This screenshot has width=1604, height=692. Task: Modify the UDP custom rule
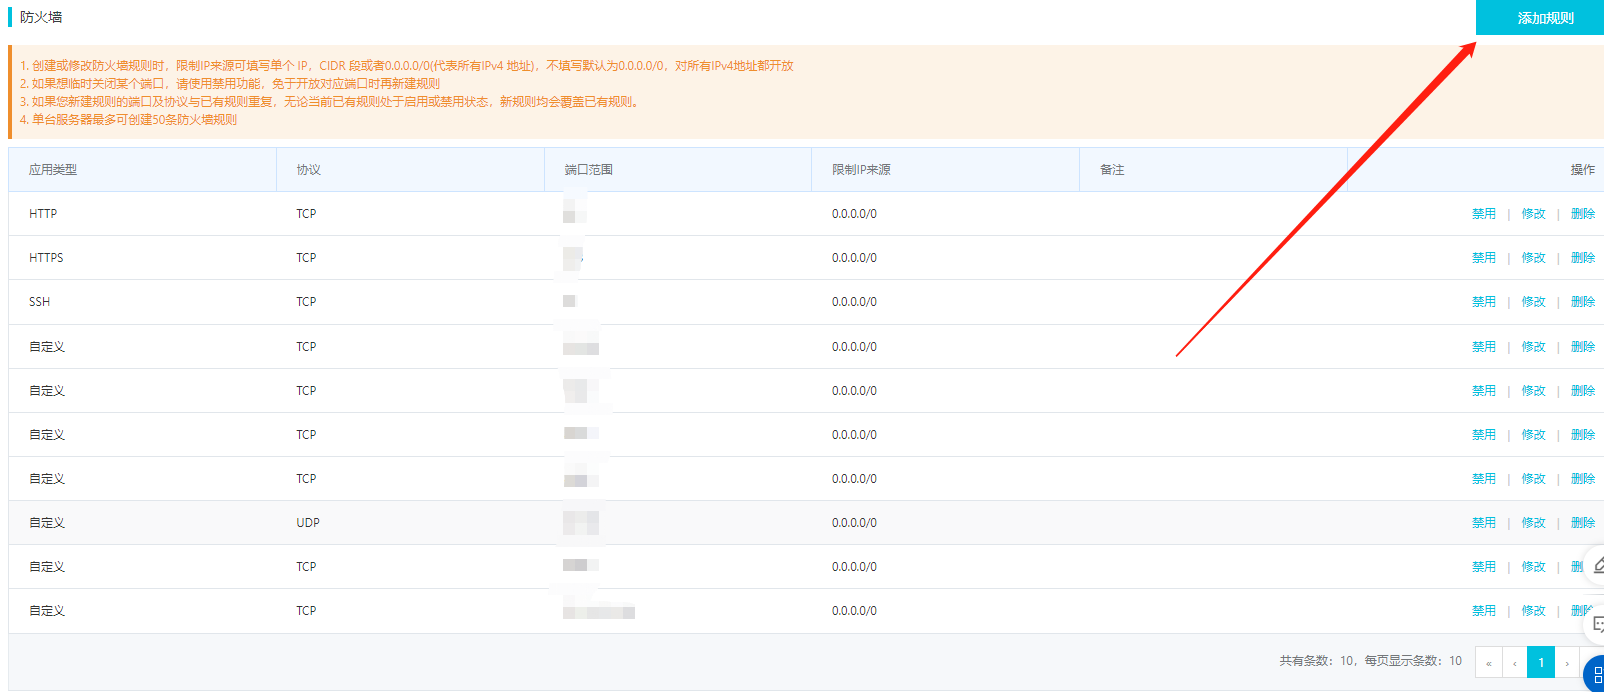1533,523
